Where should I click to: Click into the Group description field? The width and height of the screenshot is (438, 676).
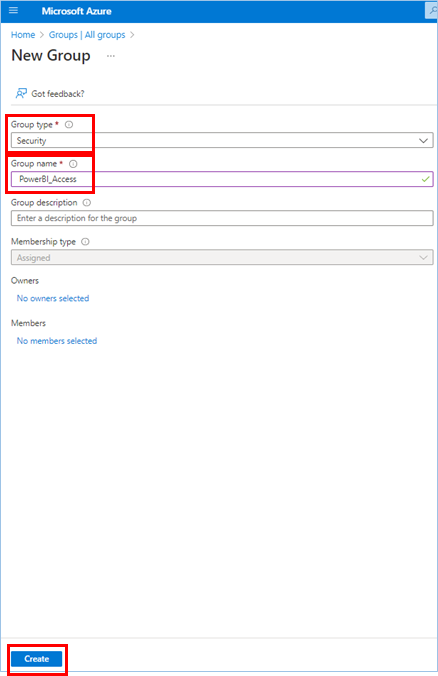(222, 218)
